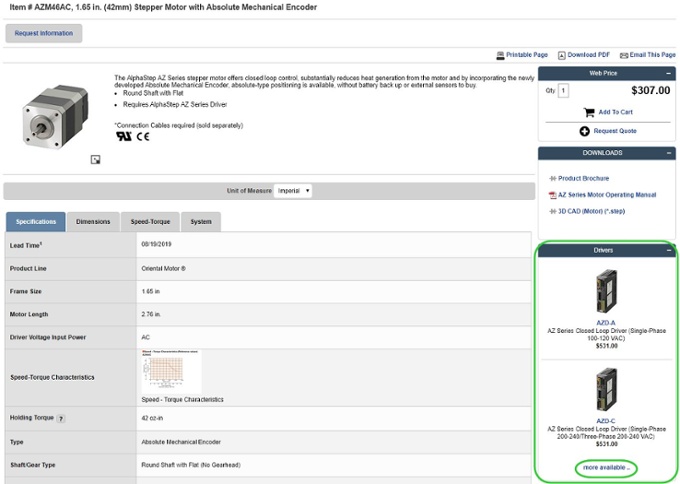The height and width of the screenshot is (484, 680).
Task: Open the Speed-Torque tab
Action: (x=148, y=222)
